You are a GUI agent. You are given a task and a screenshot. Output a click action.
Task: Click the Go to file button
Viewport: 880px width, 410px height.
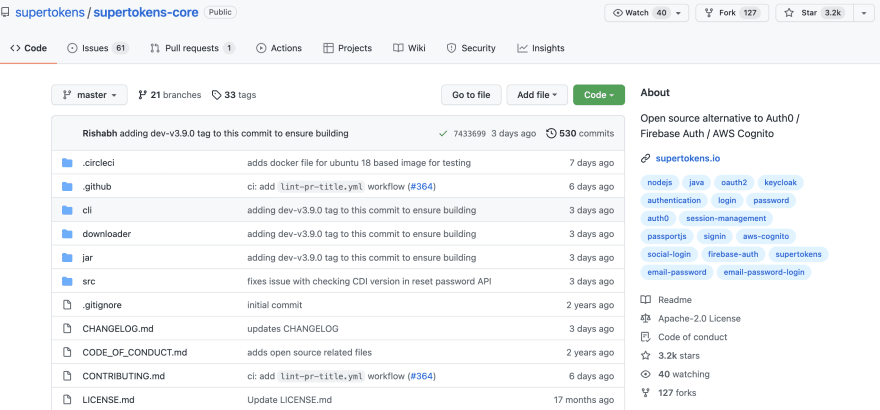[471, 95]
